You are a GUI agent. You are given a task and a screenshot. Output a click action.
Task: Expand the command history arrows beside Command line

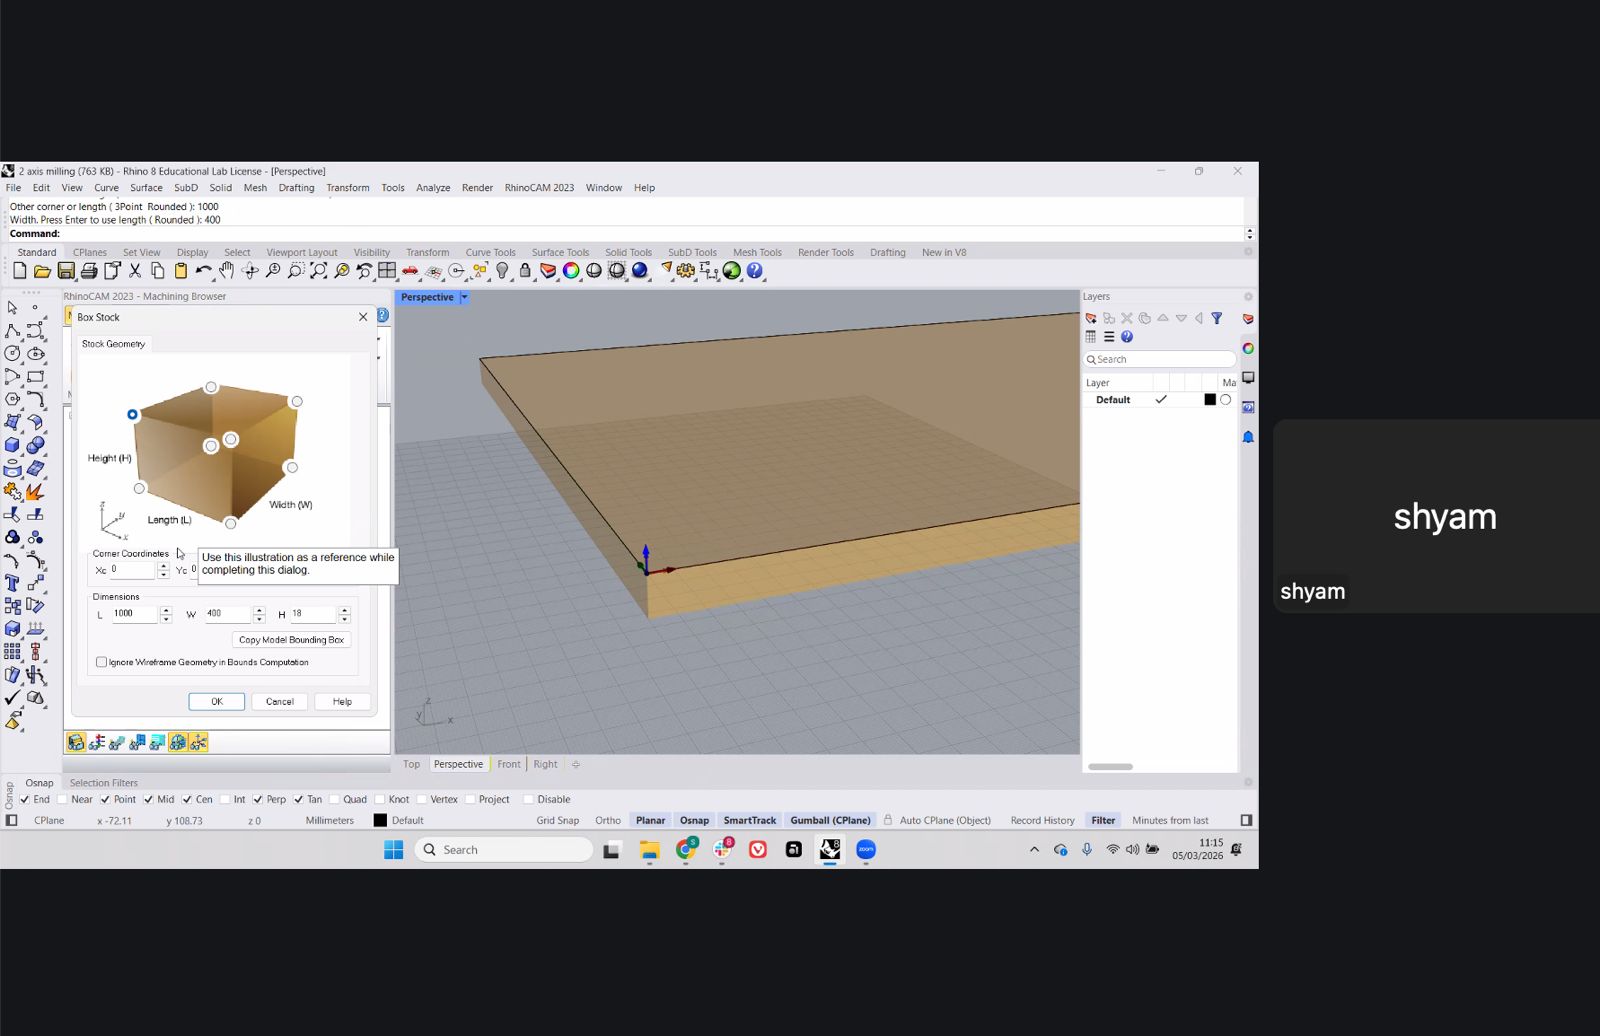click(1249, 233)
